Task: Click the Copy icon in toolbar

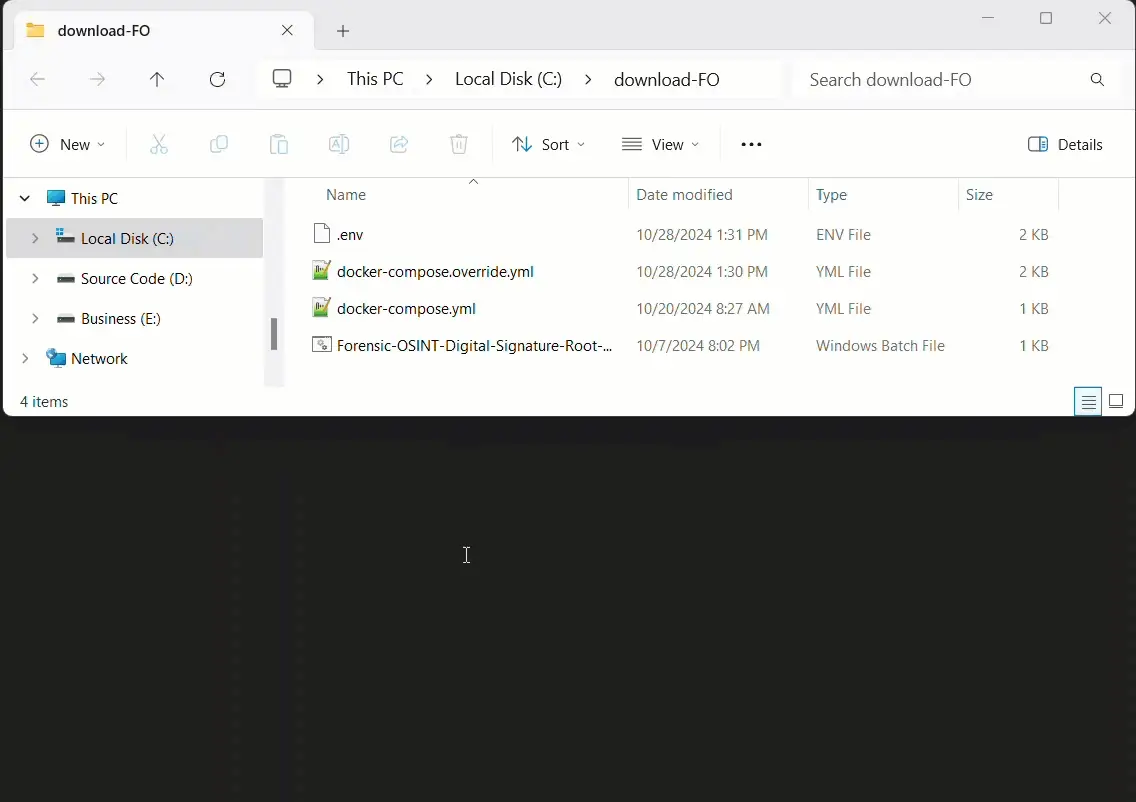Action: [x=219, y=144]
